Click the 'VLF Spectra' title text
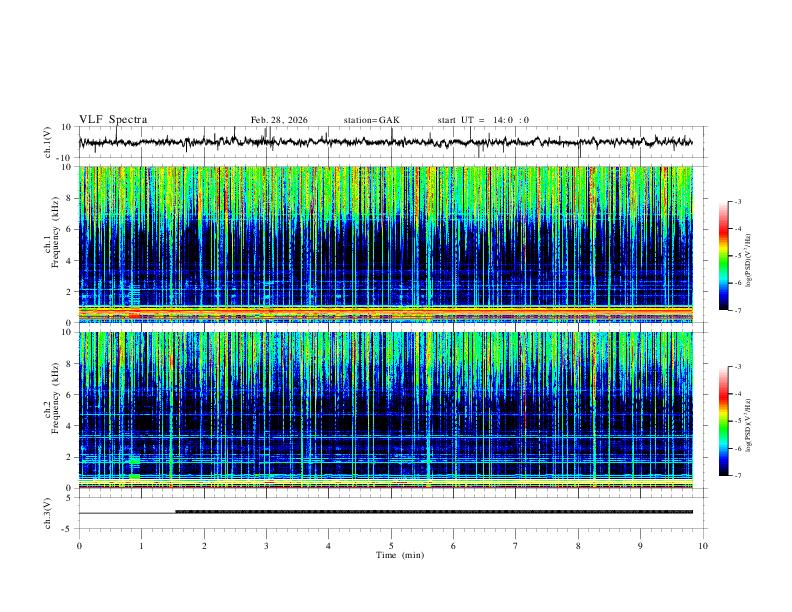Image resolution: width=792 pixels, height=612 pixels. pos(113,120)
